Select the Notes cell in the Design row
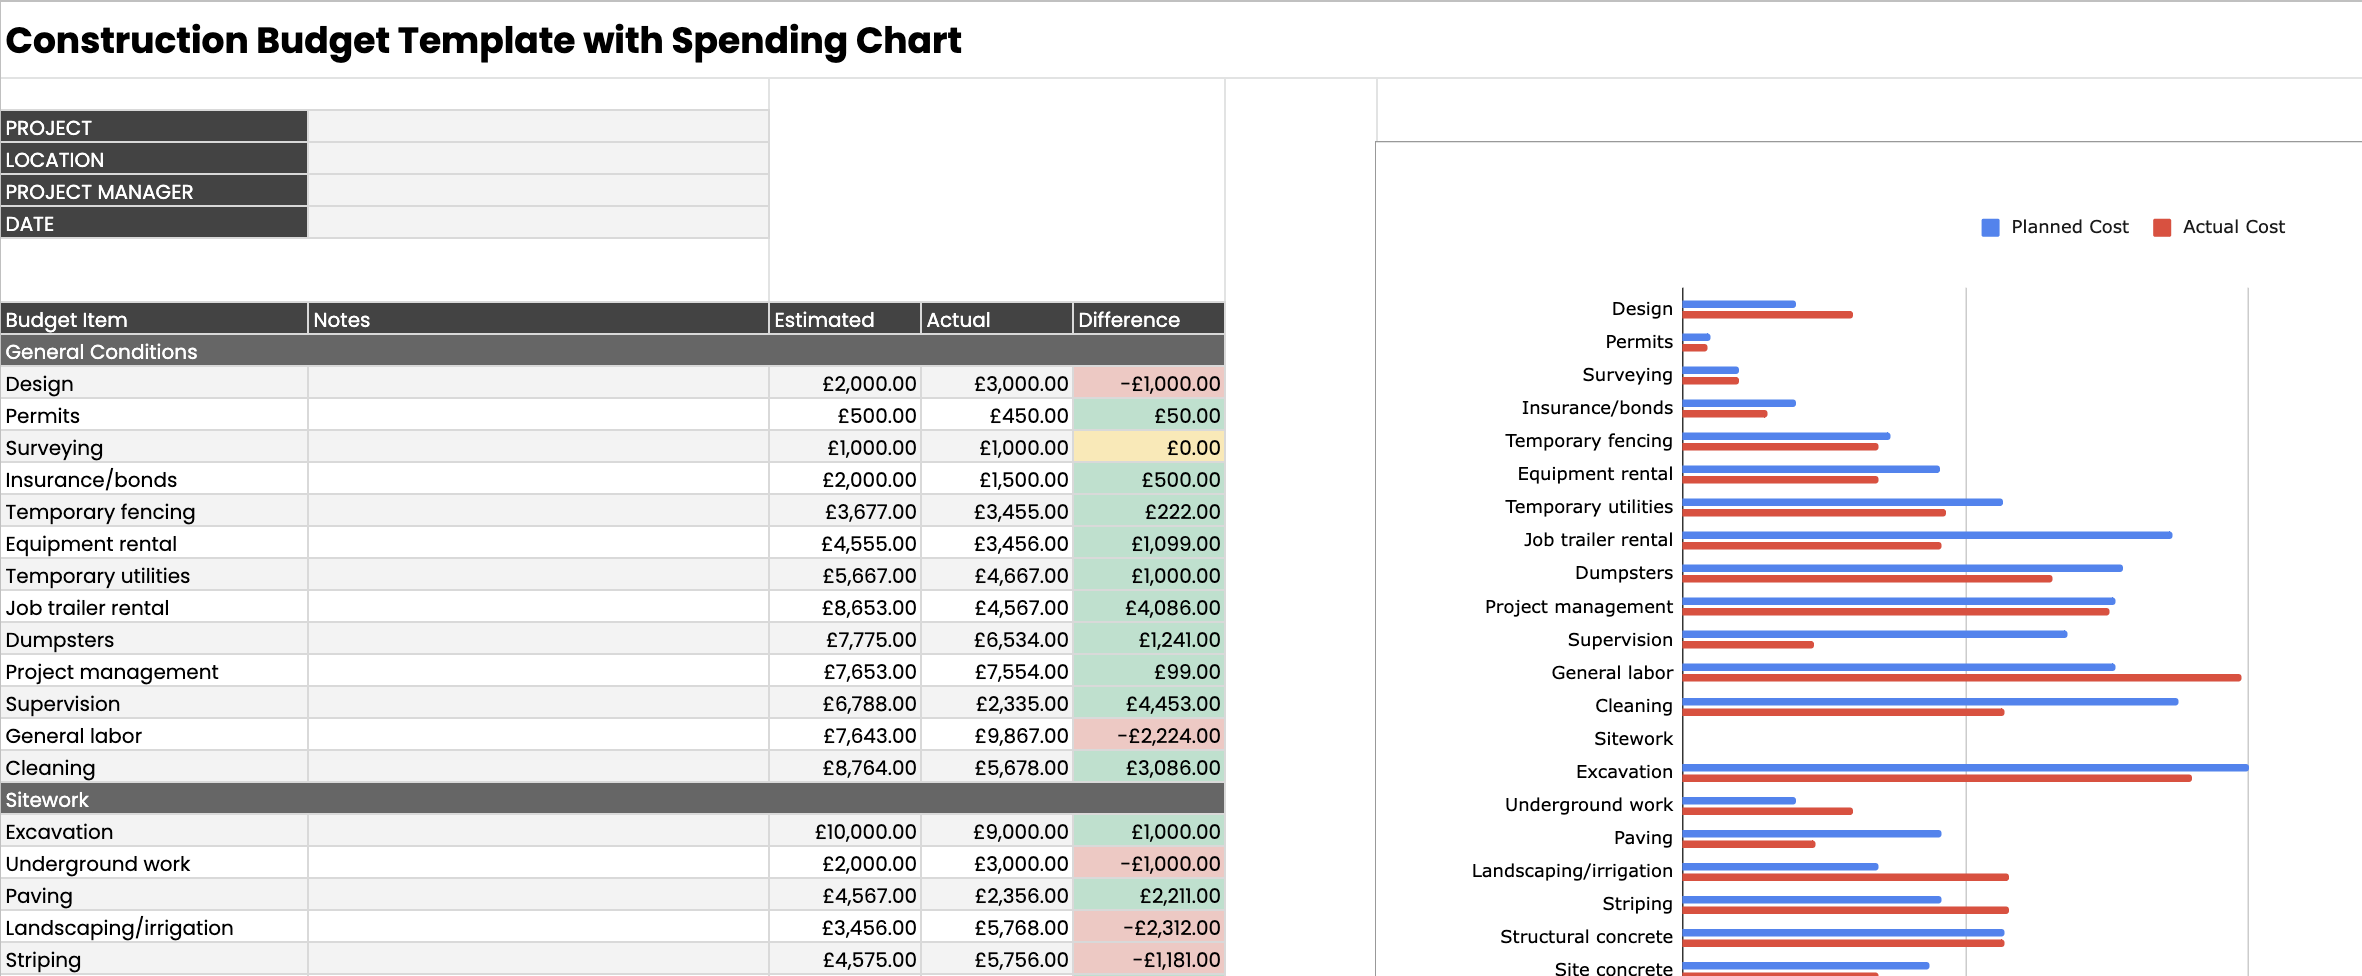The height and width of the screenshot is (976, 2362). click(x=538, y=383)
